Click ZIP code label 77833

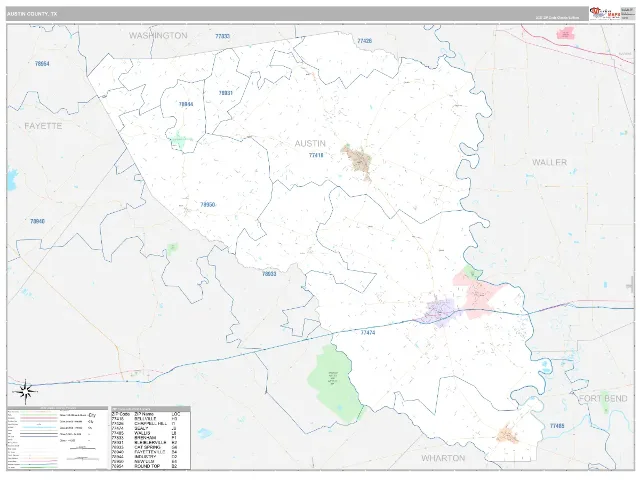click(222, 36)
